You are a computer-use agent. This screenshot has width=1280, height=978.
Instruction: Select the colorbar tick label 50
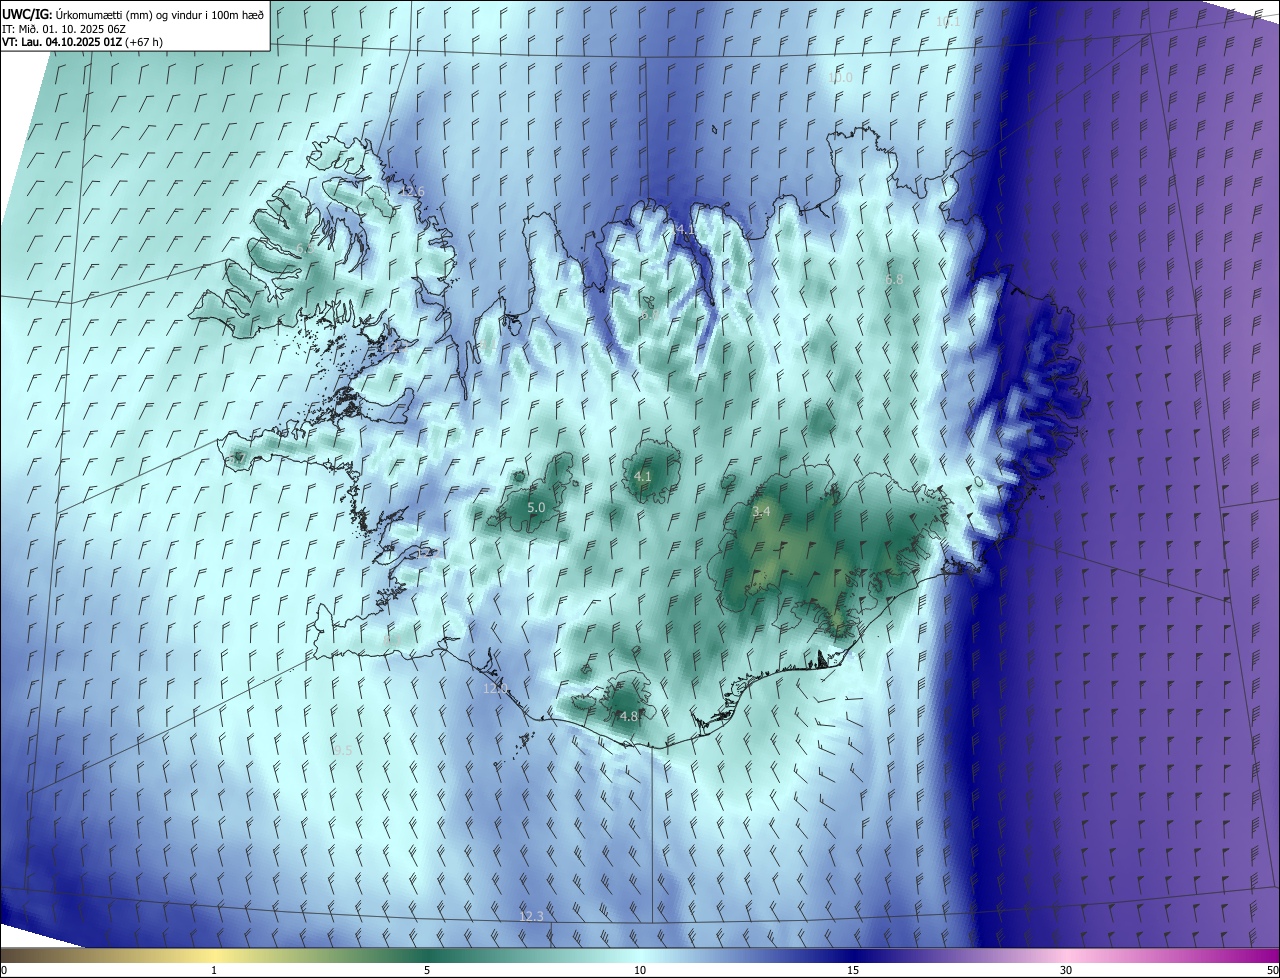pyautogui.click(x=1271, y=970)
